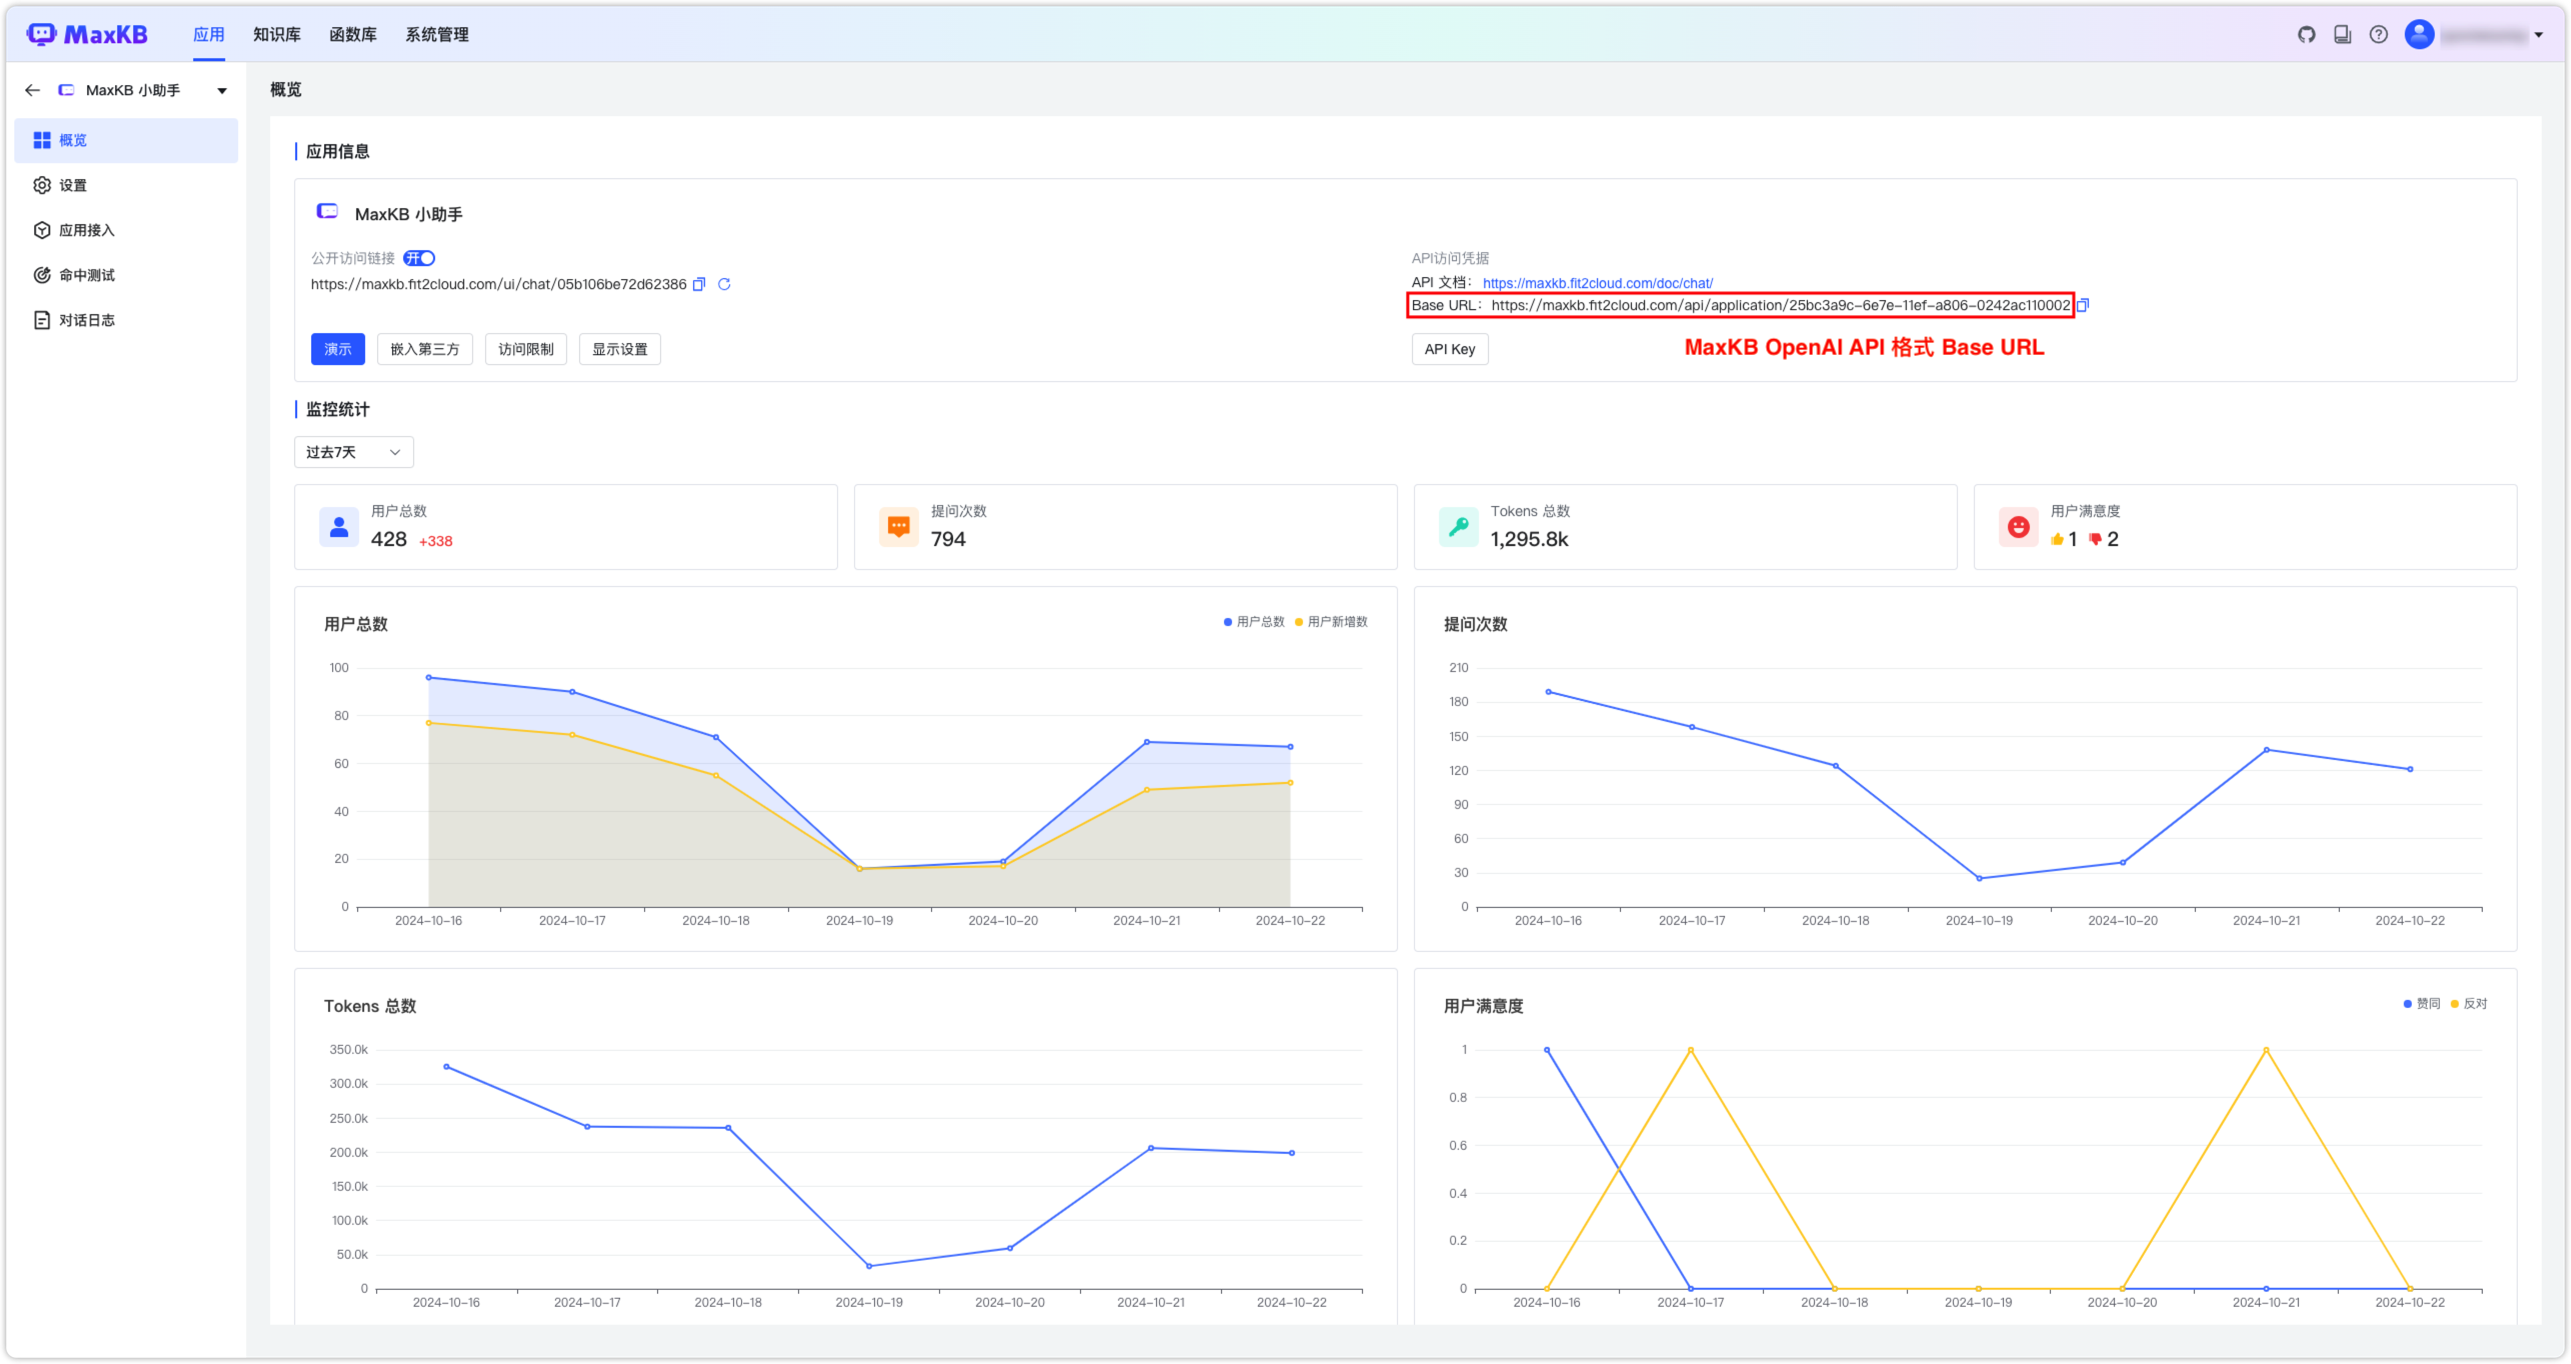The width and height of the screenshot is (2571, 1364).
Task: Open the documentation book icon near avatar
Action: coord(2342,33)
